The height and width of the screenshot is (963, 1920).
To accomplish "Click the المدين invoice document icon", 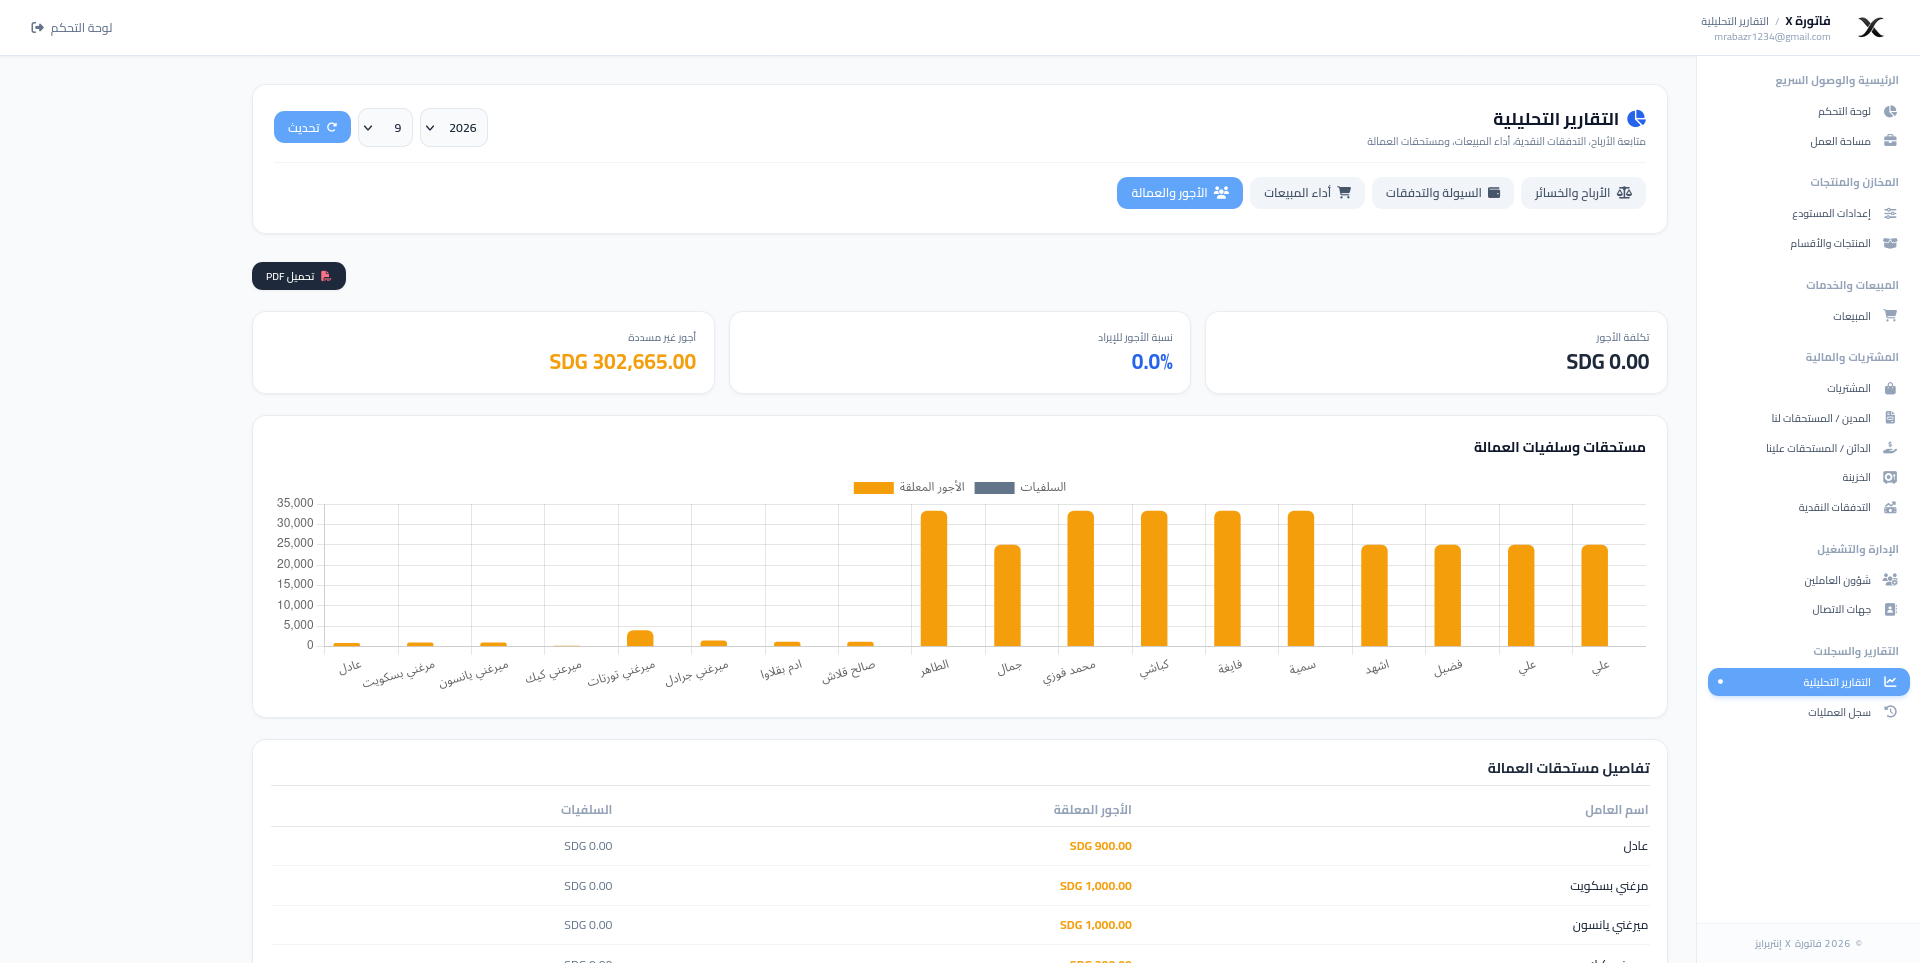I will point(1890,418).
